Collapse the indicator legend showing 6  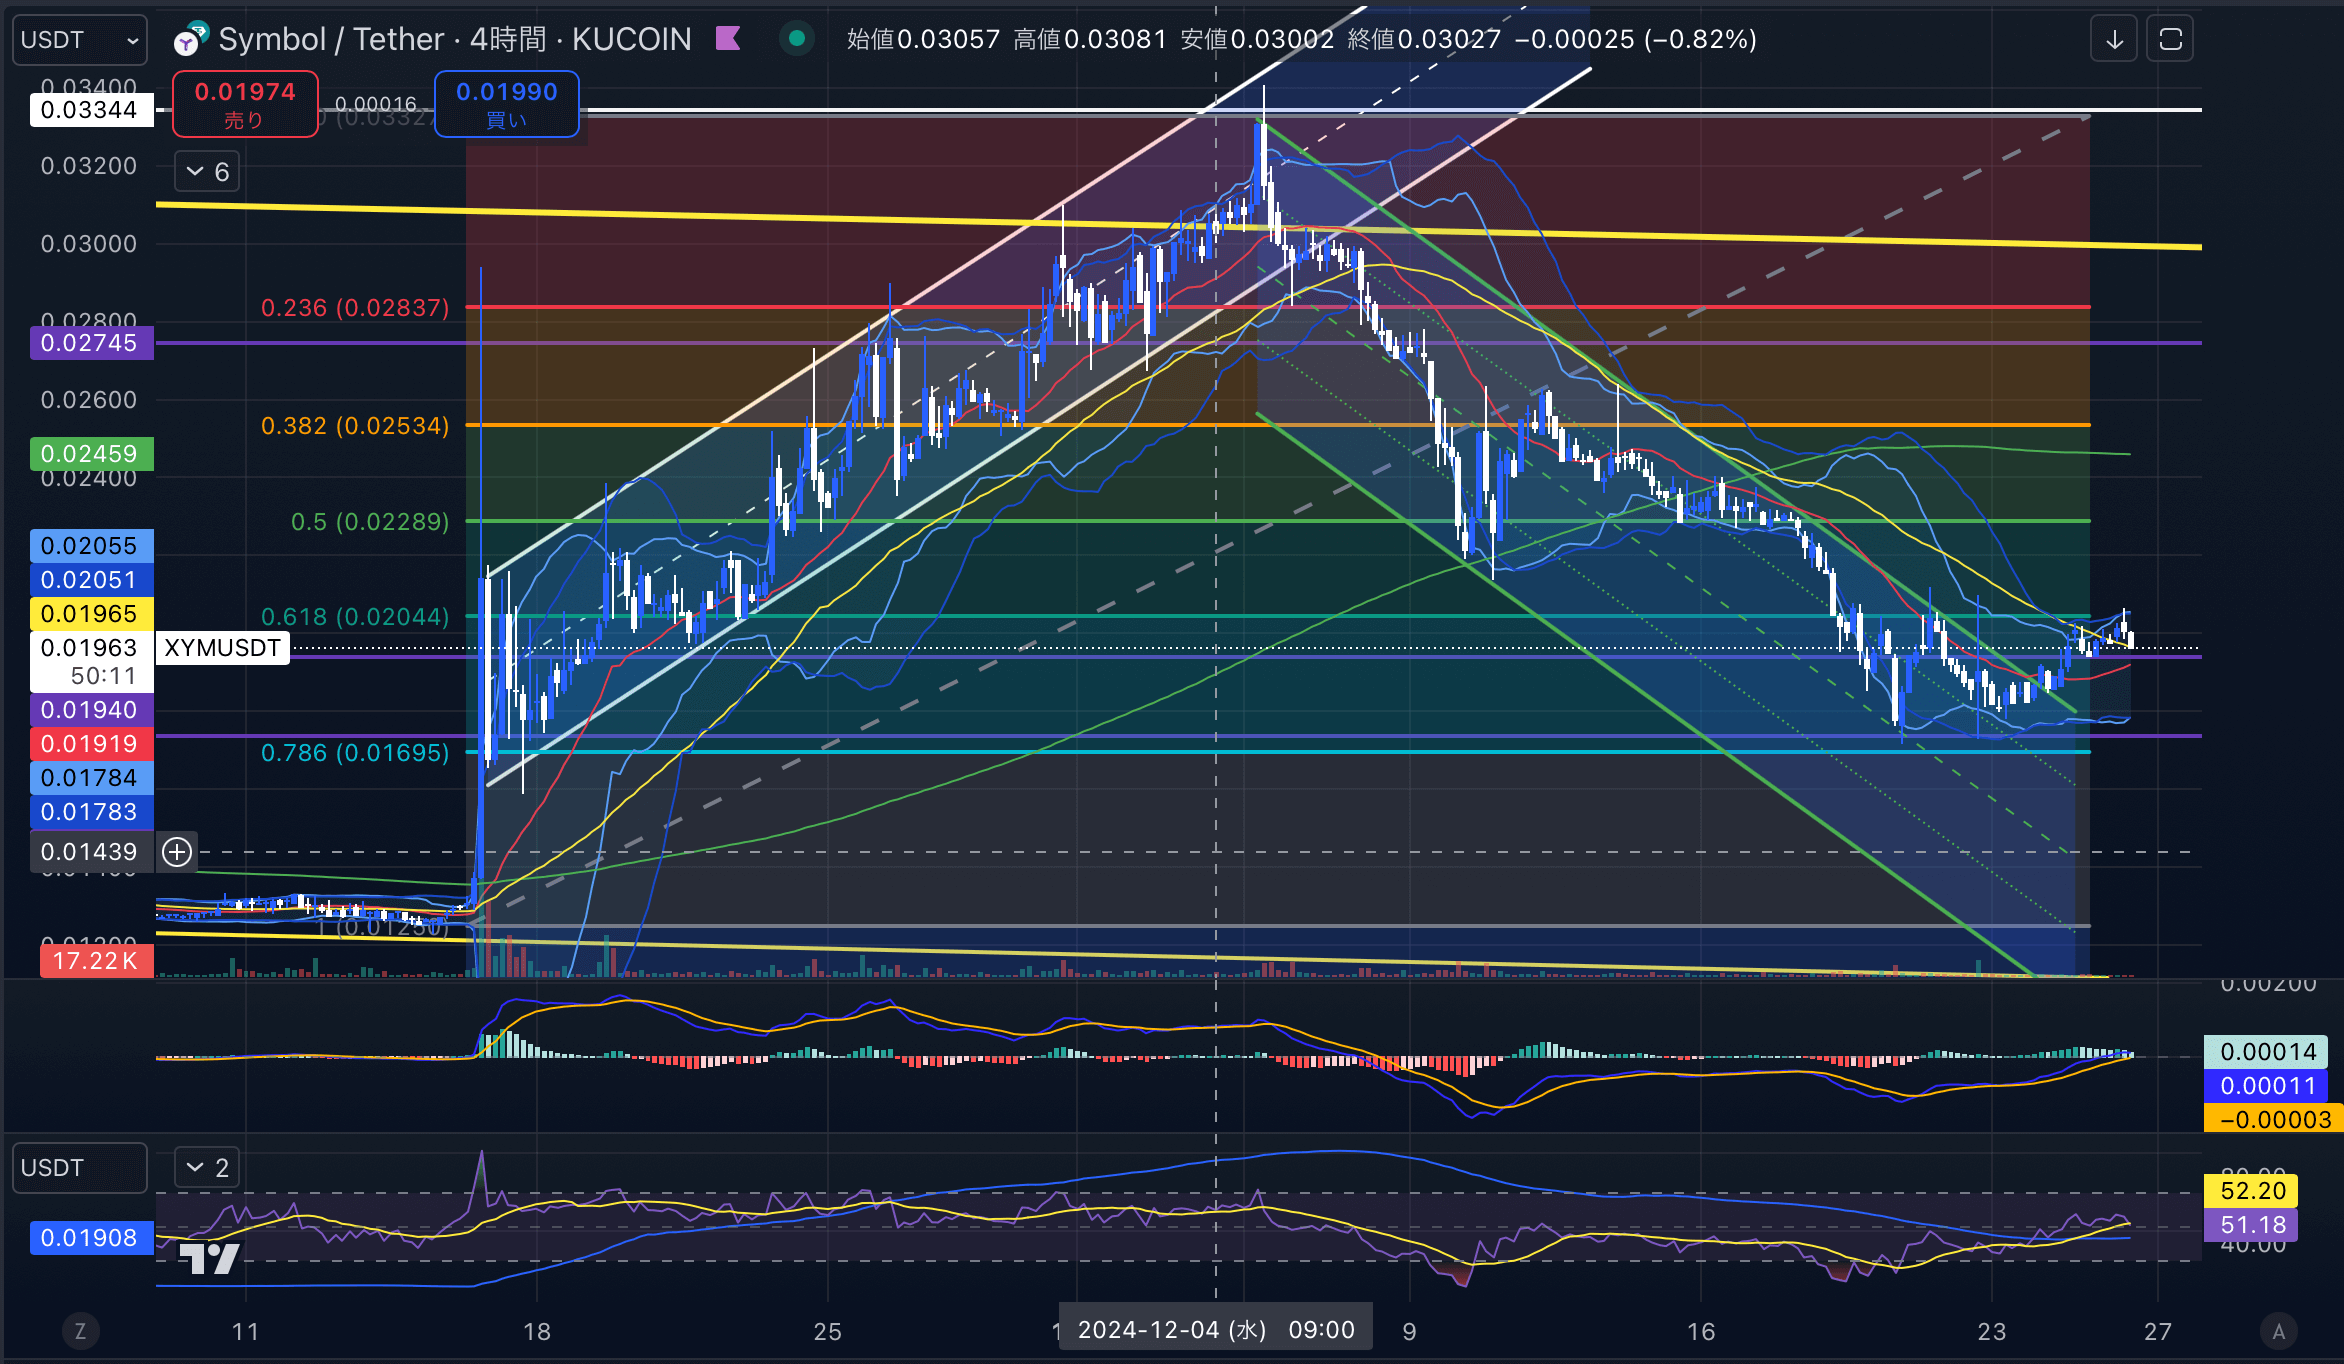[x=207, y=172]
